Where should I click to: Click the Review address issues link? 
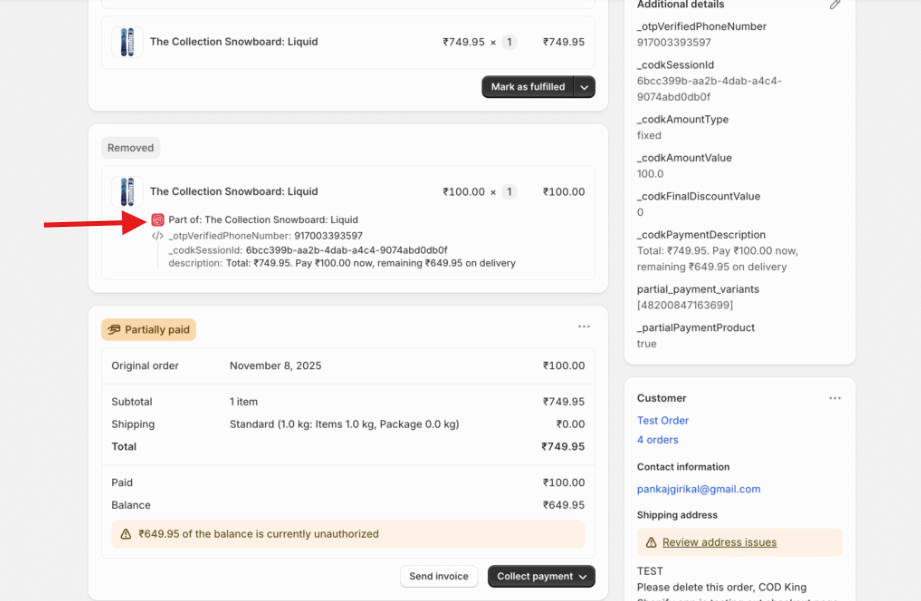coord(719,543)
